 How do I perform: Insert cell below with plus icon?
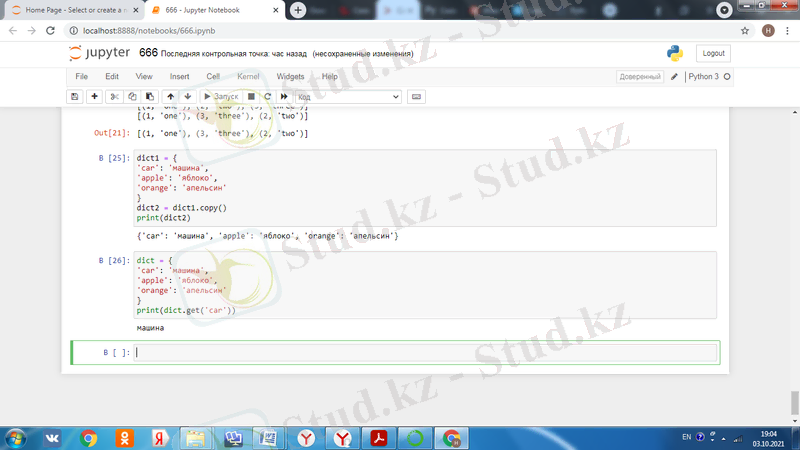click(94, 97)
